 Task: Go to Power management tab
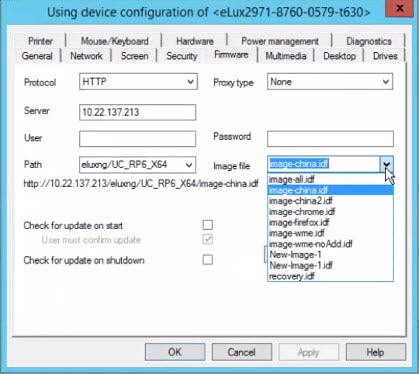(280, 41)
